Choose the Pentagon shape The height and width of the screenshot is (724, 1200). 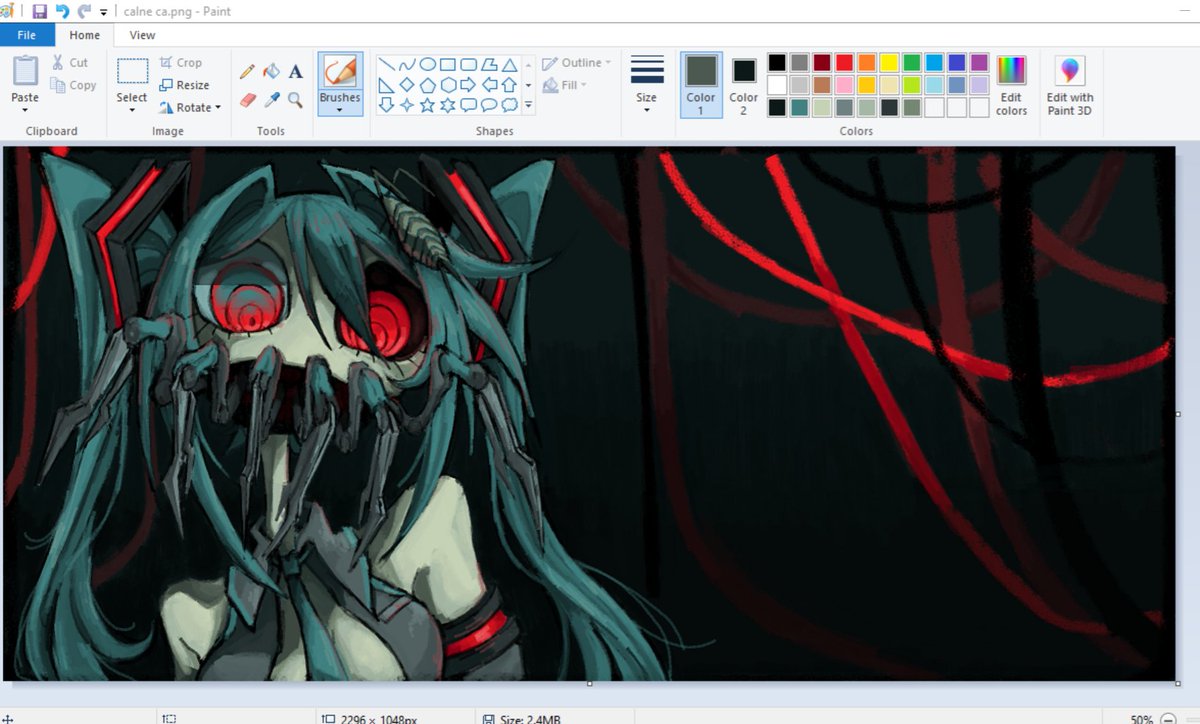pyautogui.click(x=427, y=85)
